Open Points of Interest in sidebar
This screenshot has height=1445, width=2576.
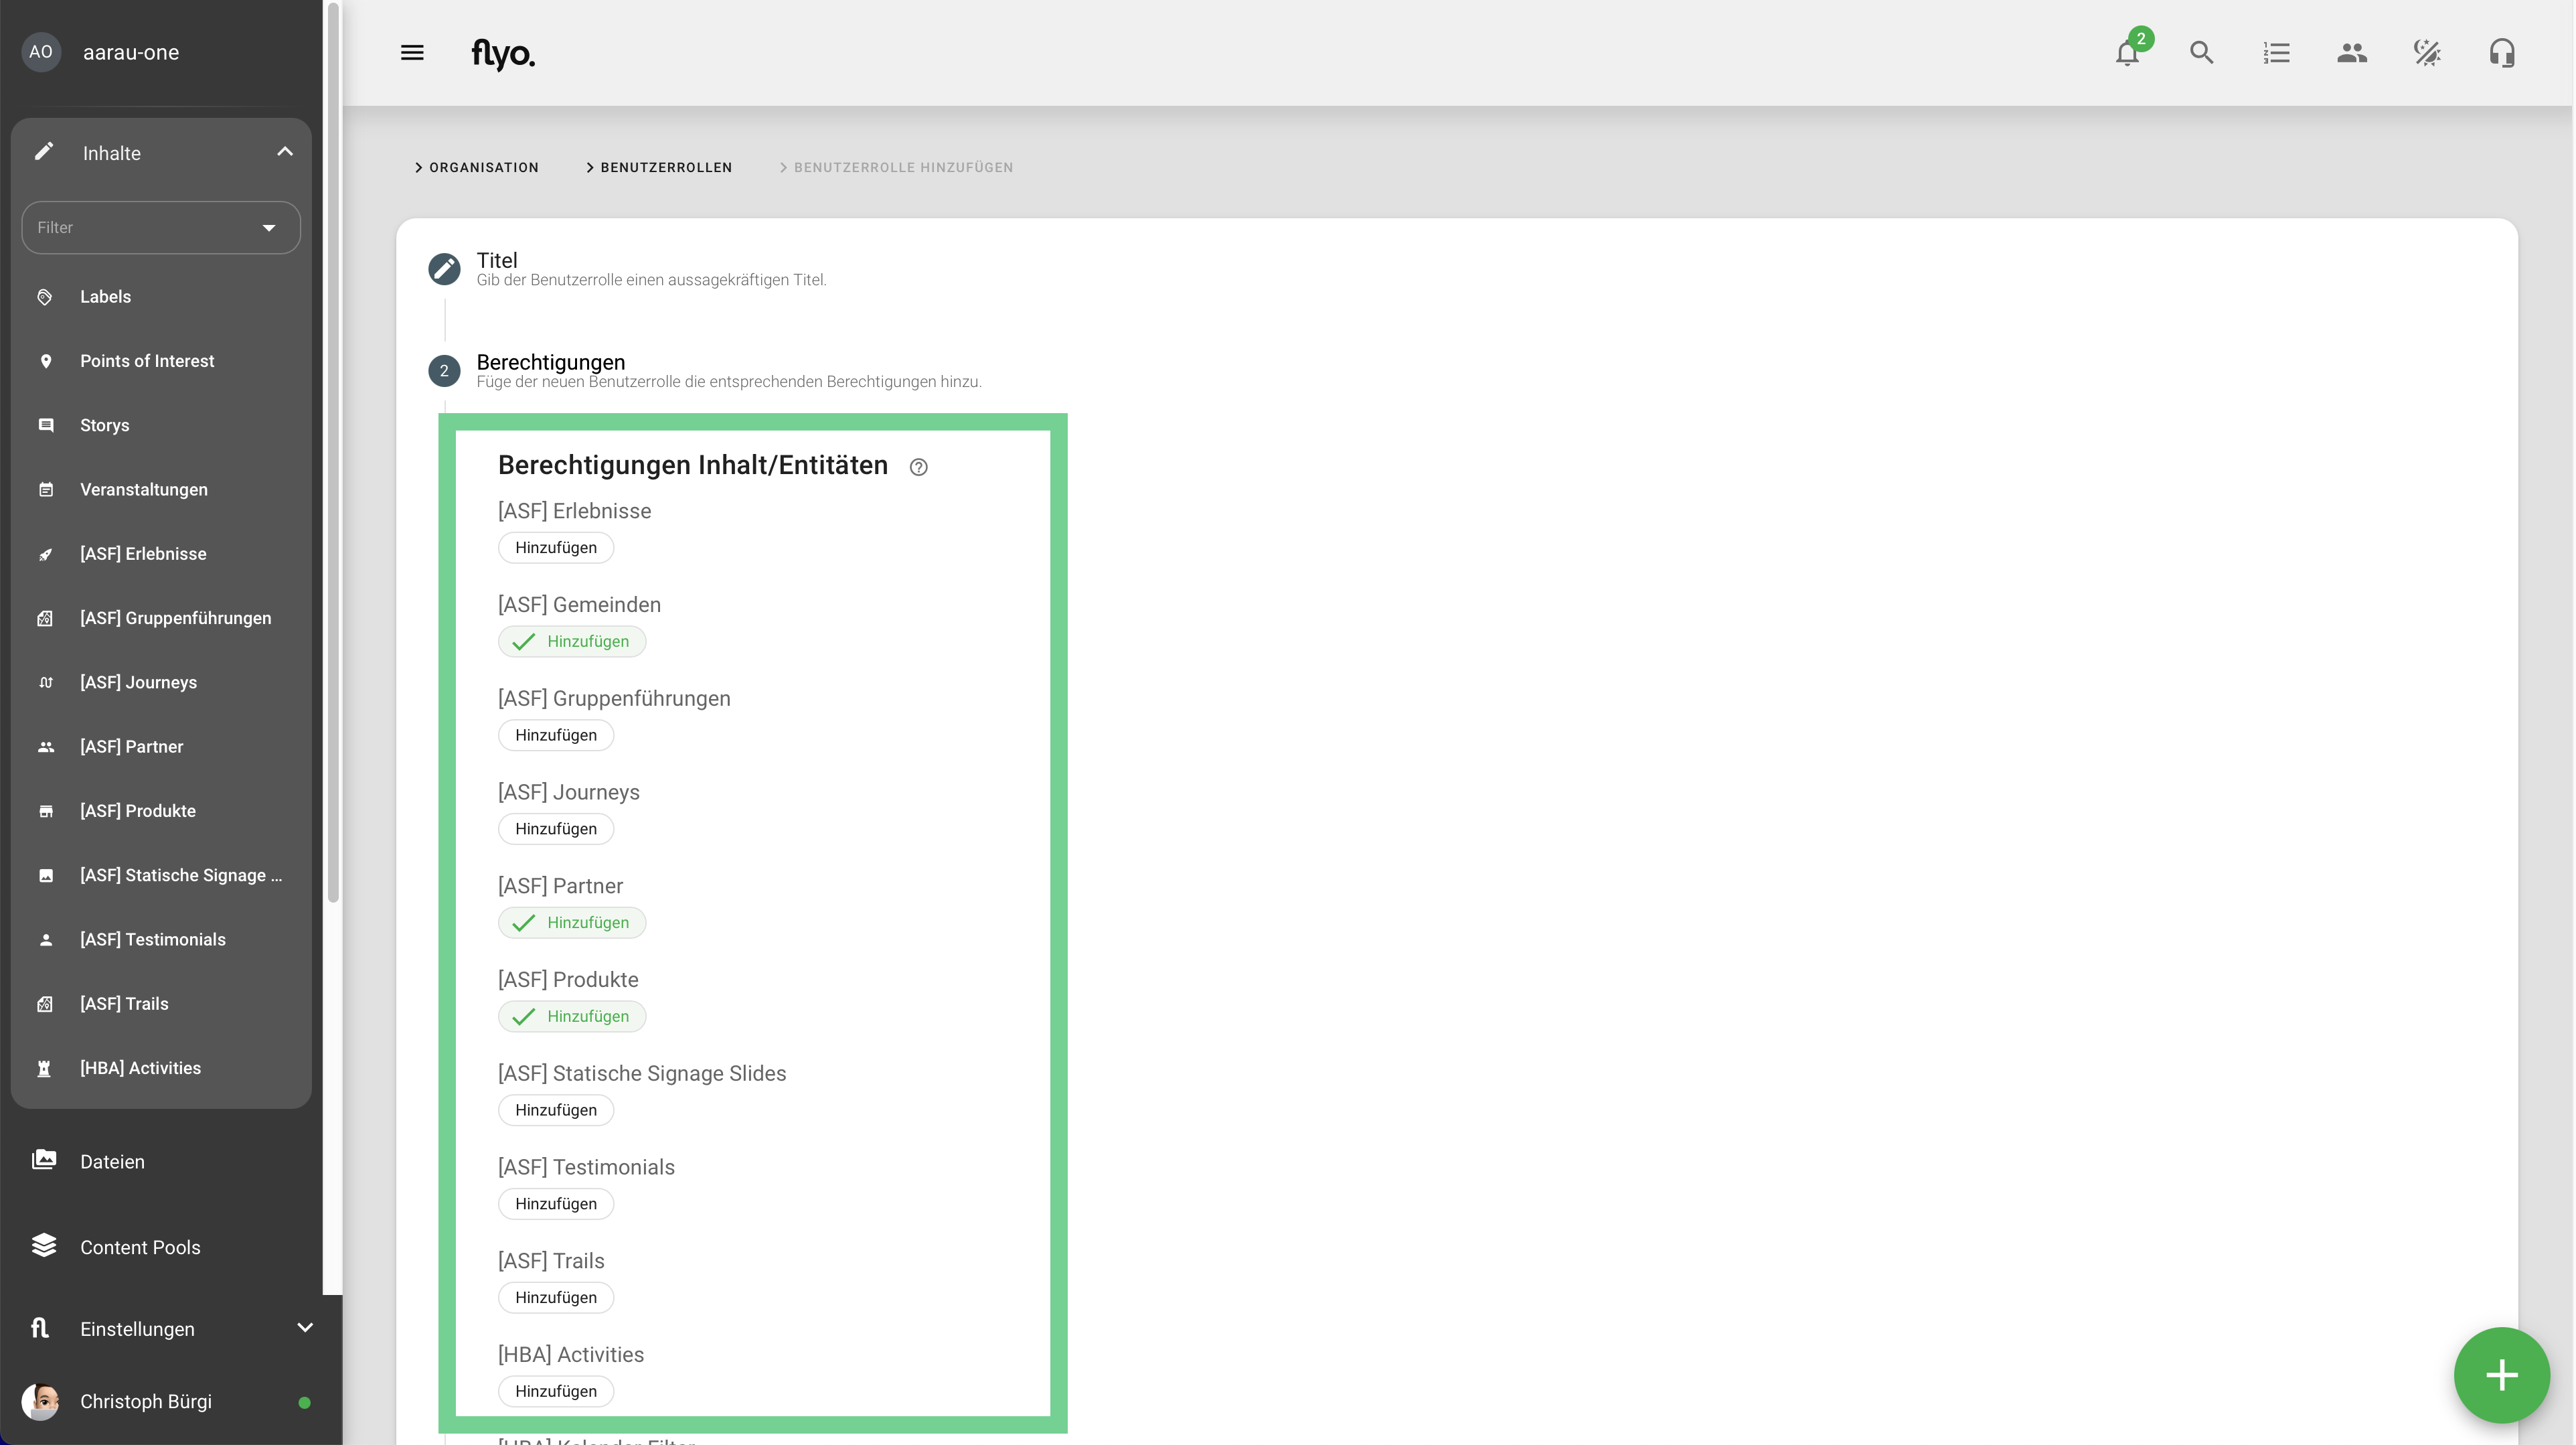147,361
